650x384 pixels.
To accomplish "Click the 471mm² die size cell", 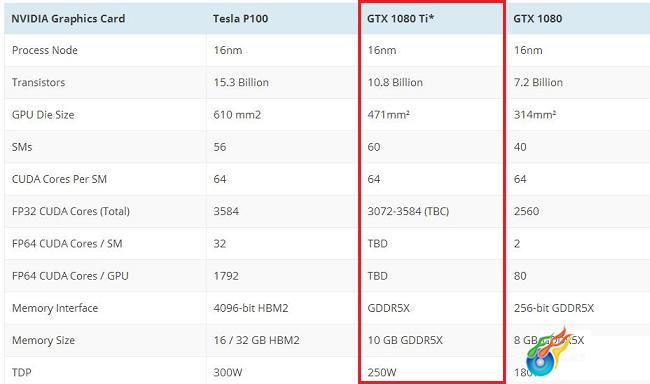I will pos(388,115).
